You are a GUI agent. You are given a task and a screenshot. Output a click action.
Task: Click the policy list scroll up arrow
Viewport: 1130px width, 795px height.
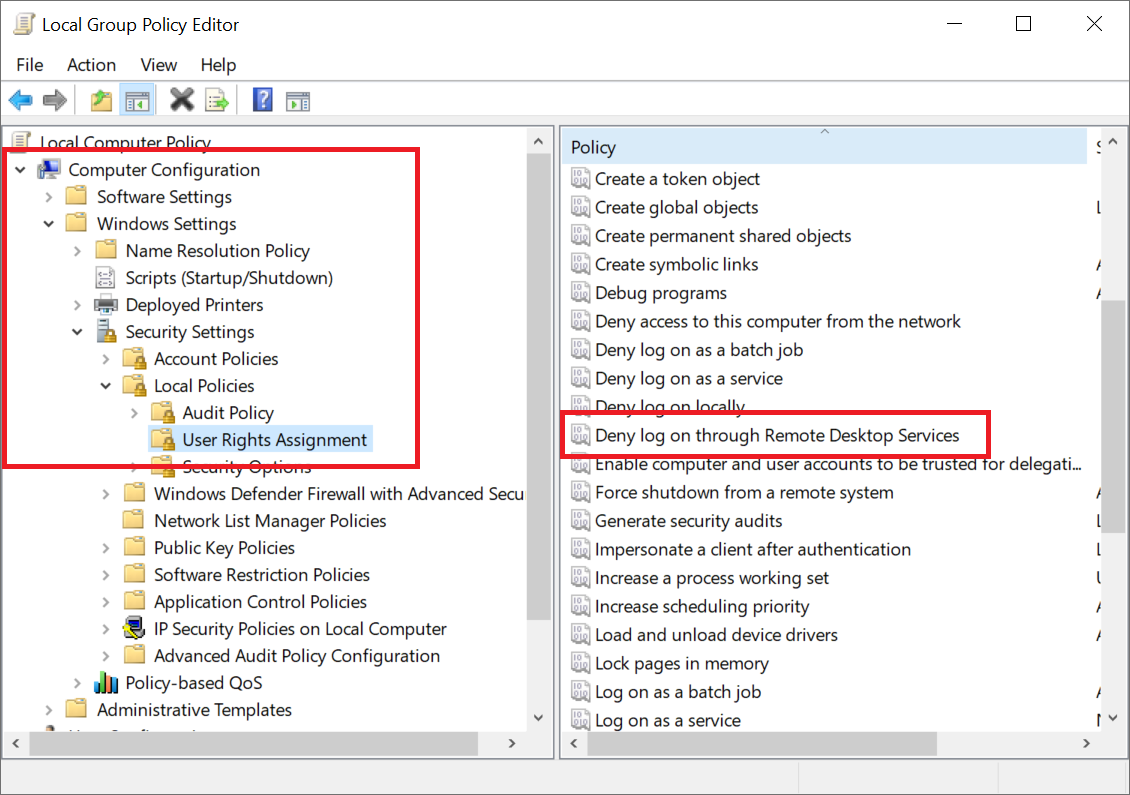[1113, 142]
